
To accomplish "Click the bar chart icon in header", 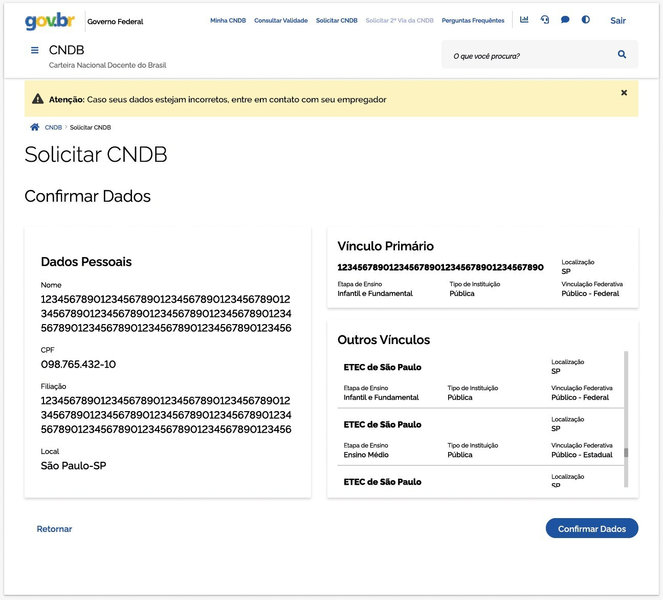I will [x=524, y=20].
